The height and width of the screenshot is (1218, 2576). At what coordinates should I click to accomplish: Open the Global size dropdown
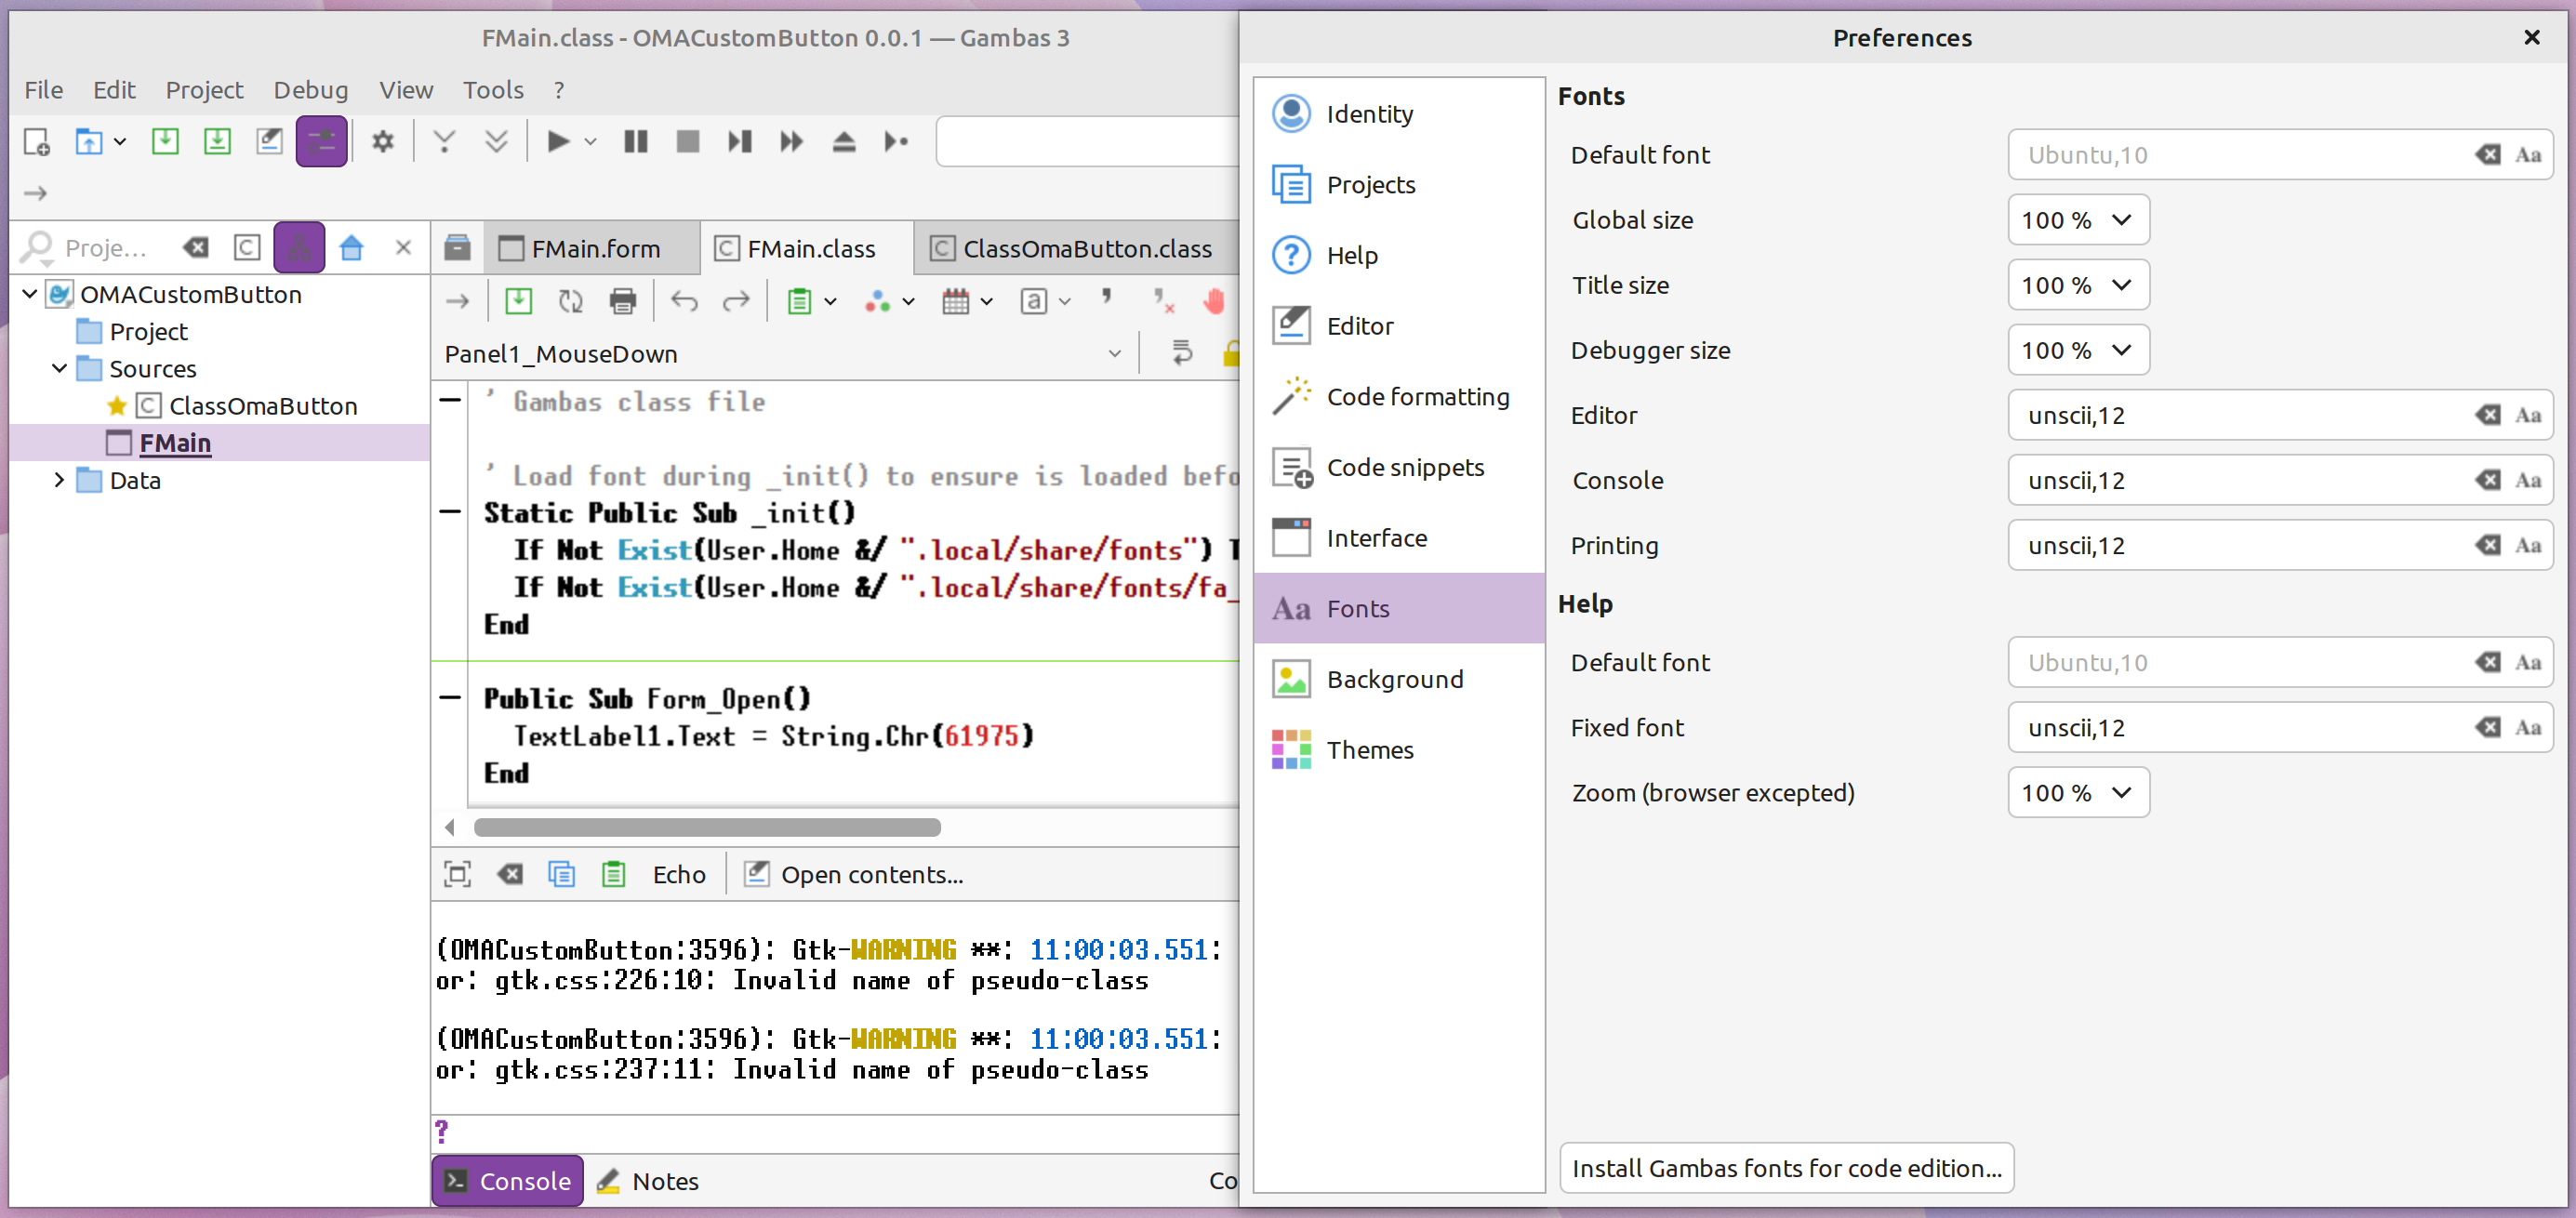2077,220
